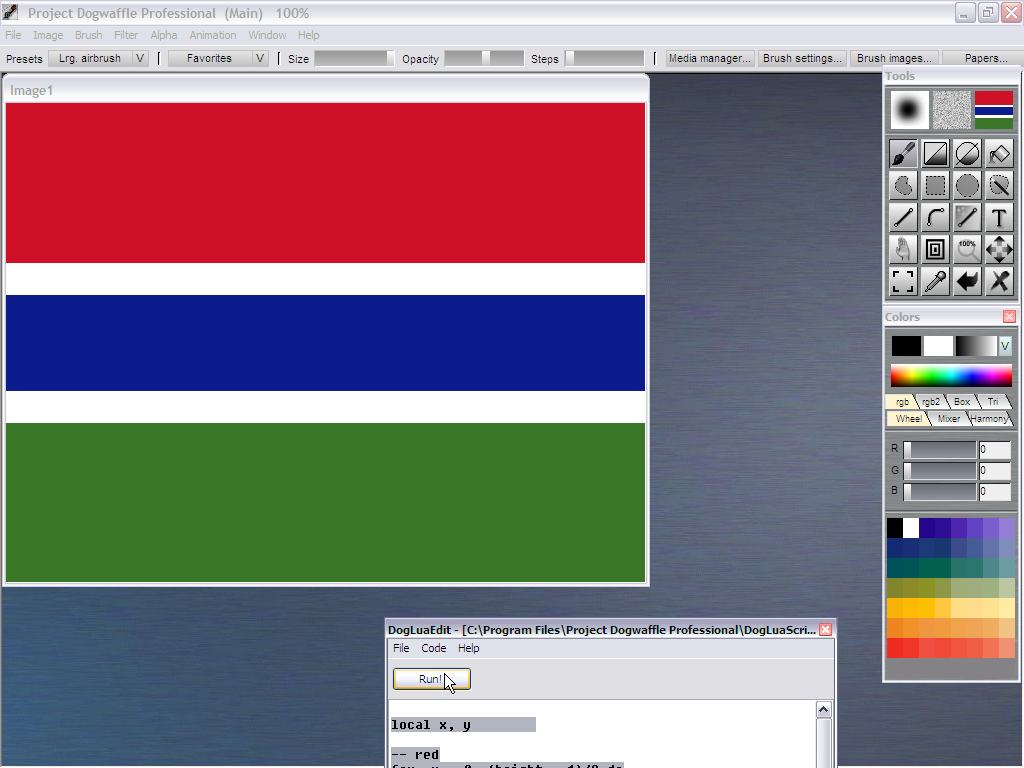The image size is (1024, 768).
Task: Select the paintbrush tool
Action: click(x=903, y=153)
